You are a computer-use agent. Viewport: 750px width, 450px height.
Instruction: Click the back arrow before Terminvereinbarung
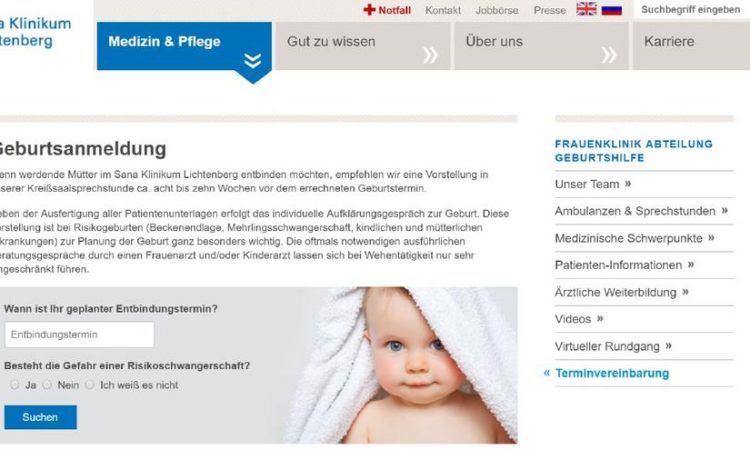(547, 373)
